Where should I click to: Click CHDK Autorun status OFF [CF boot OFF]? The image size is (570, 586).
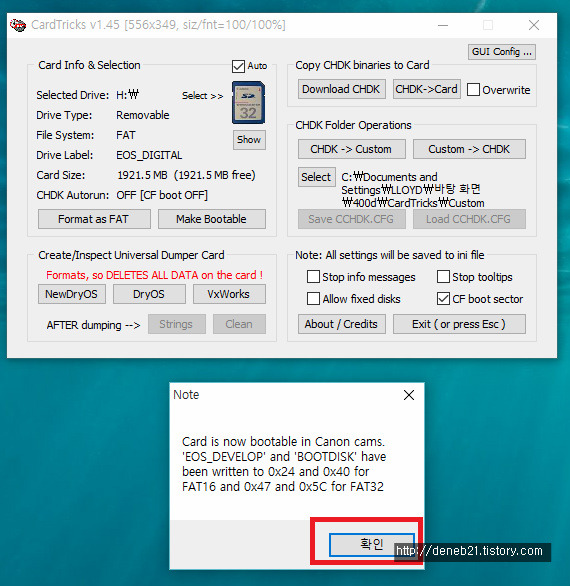(x=162, y=195)
